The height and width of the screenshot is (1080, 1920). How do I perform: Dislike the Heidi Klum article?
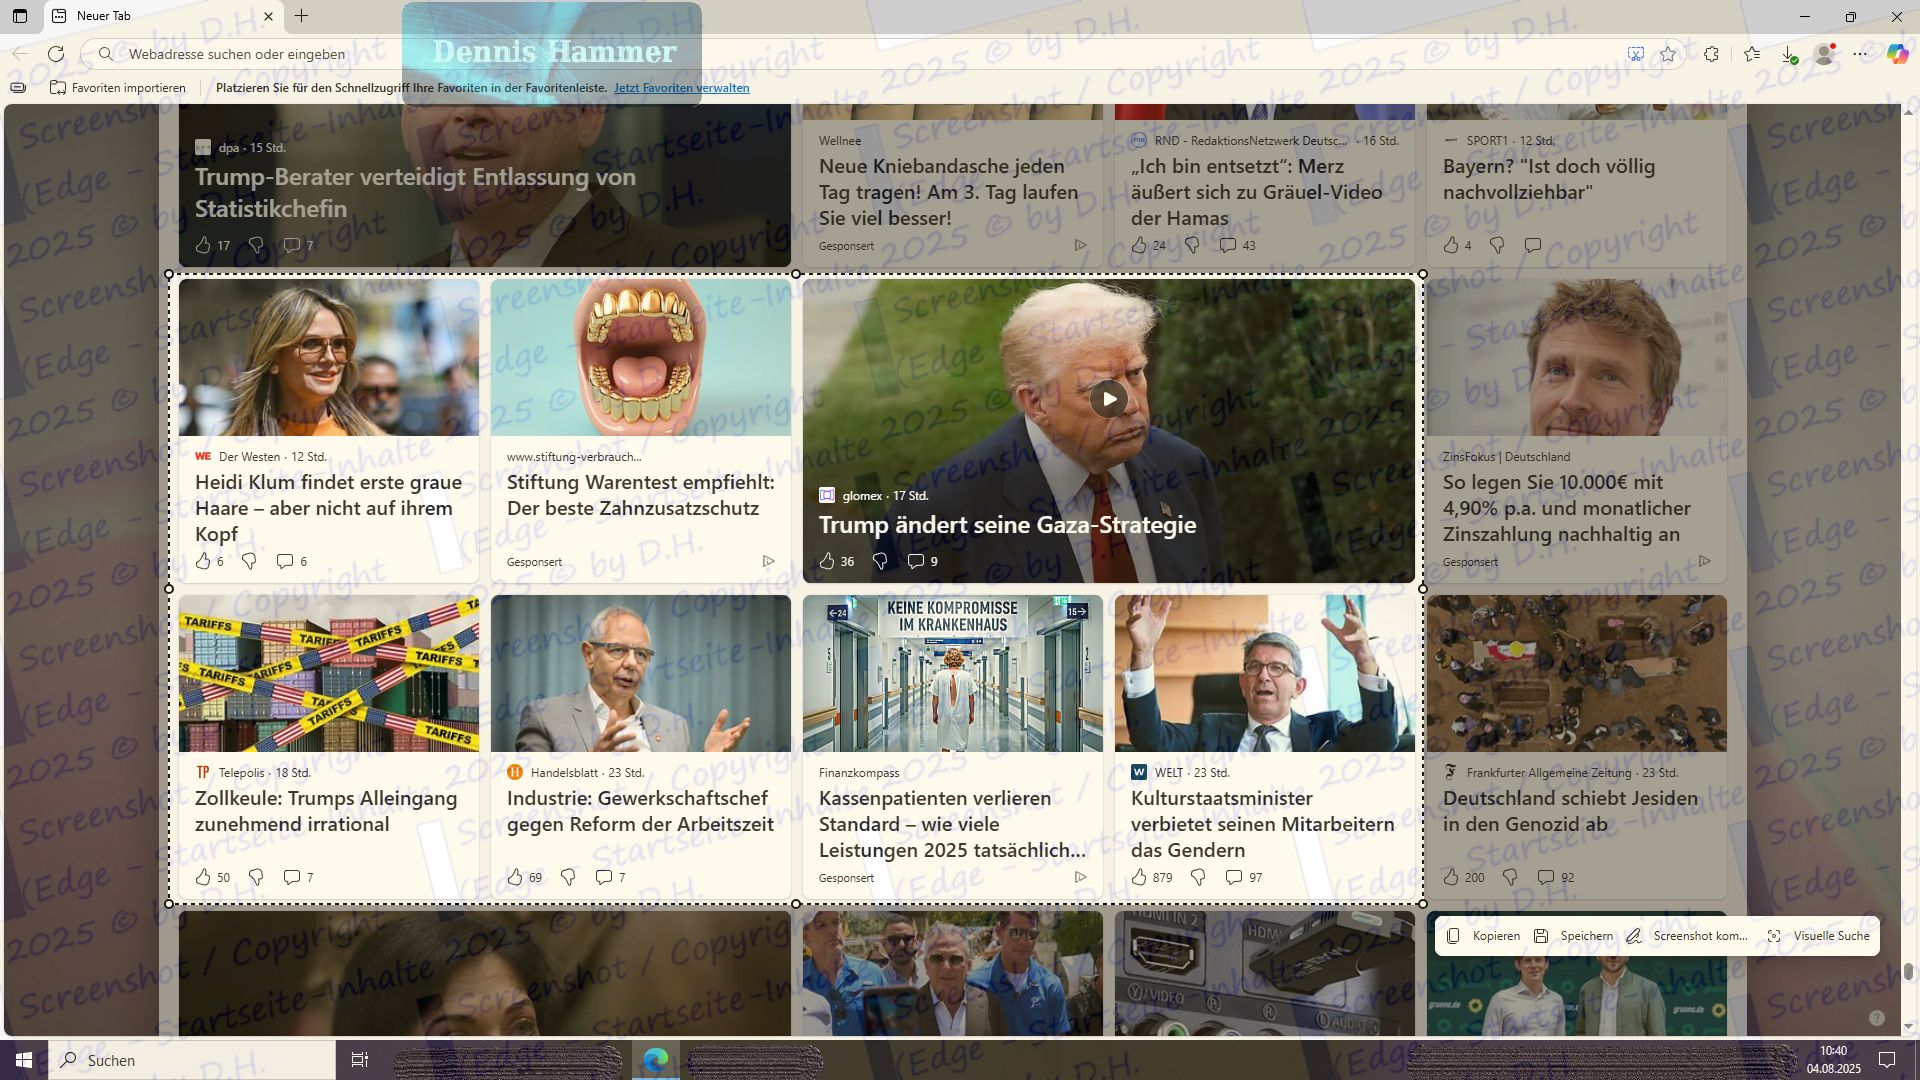click(249, 561)
